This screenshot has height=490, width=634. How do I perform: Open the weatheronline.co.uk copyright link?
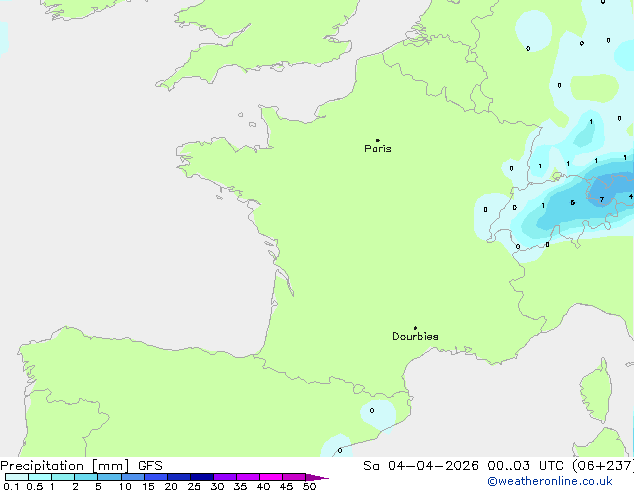point(550,481)
